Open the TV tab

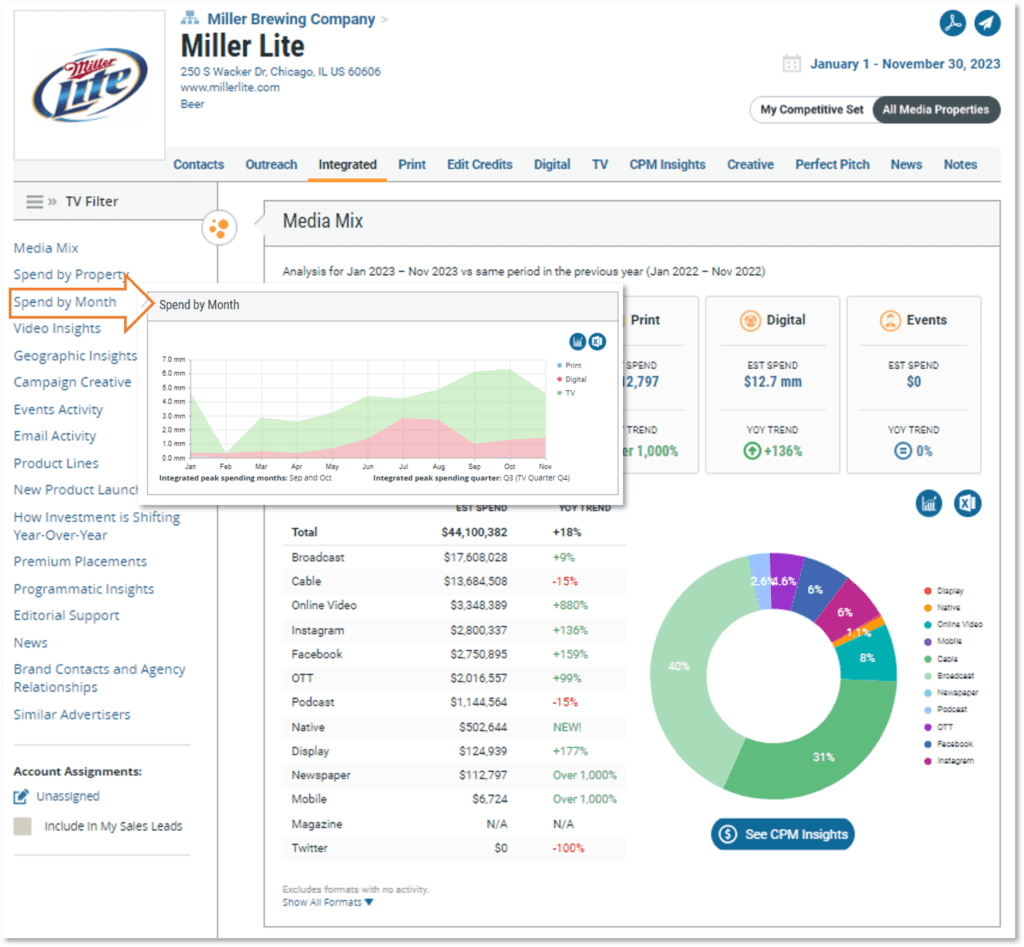(x=600, y=165)
